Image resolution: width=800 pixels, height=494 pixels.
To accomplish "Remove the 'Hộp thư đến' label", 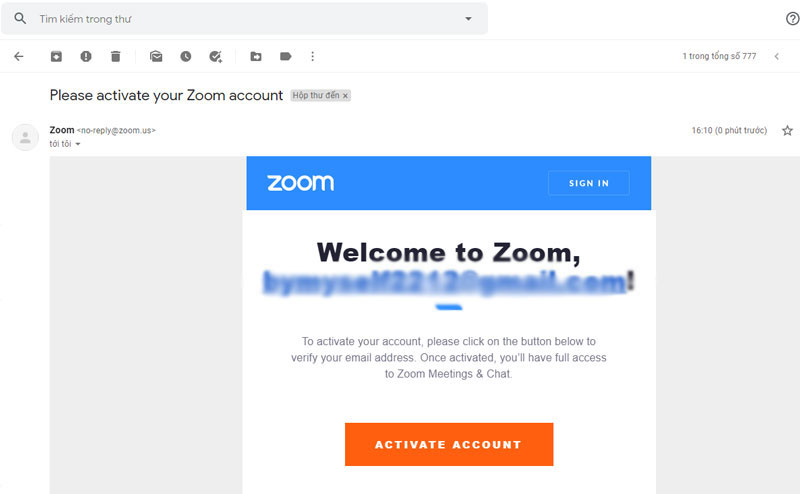I will click(345, 96).
